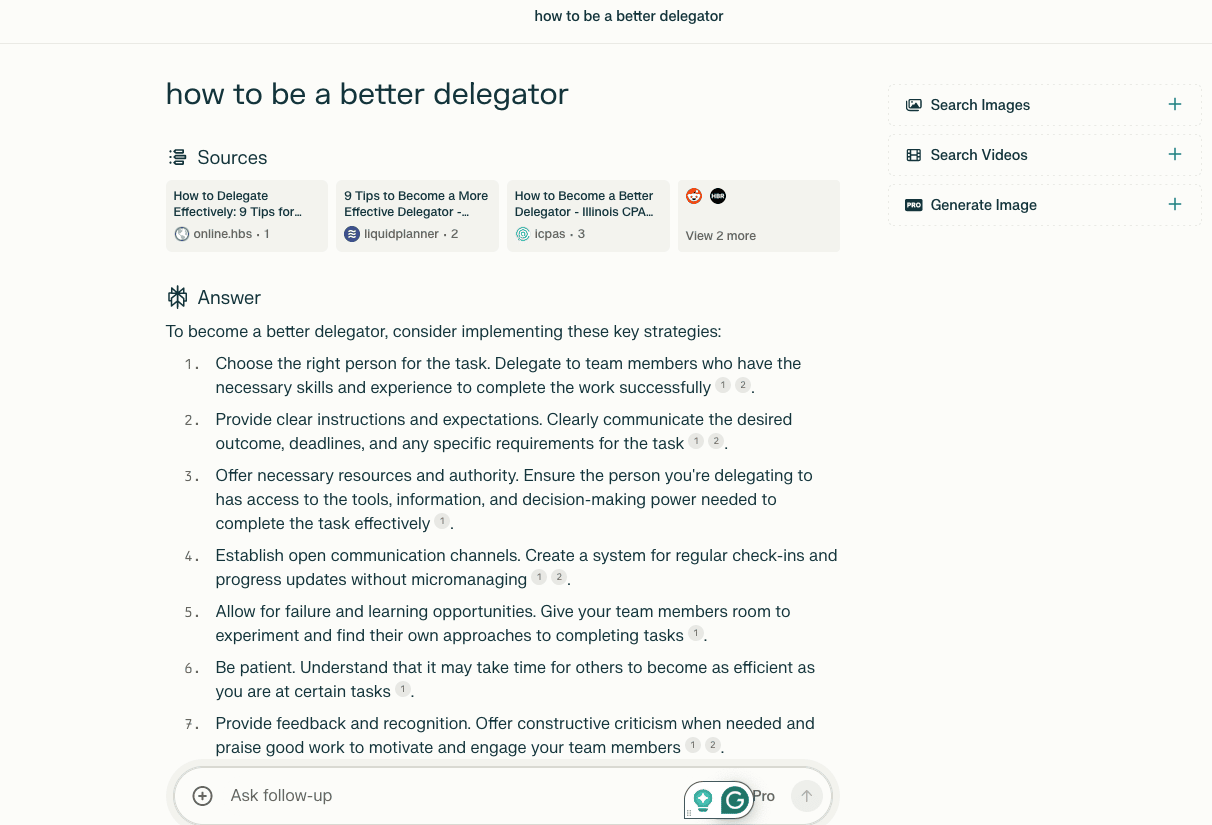Click the Sources list icon
The image size is (1212, 825).
tap(177, 157)
